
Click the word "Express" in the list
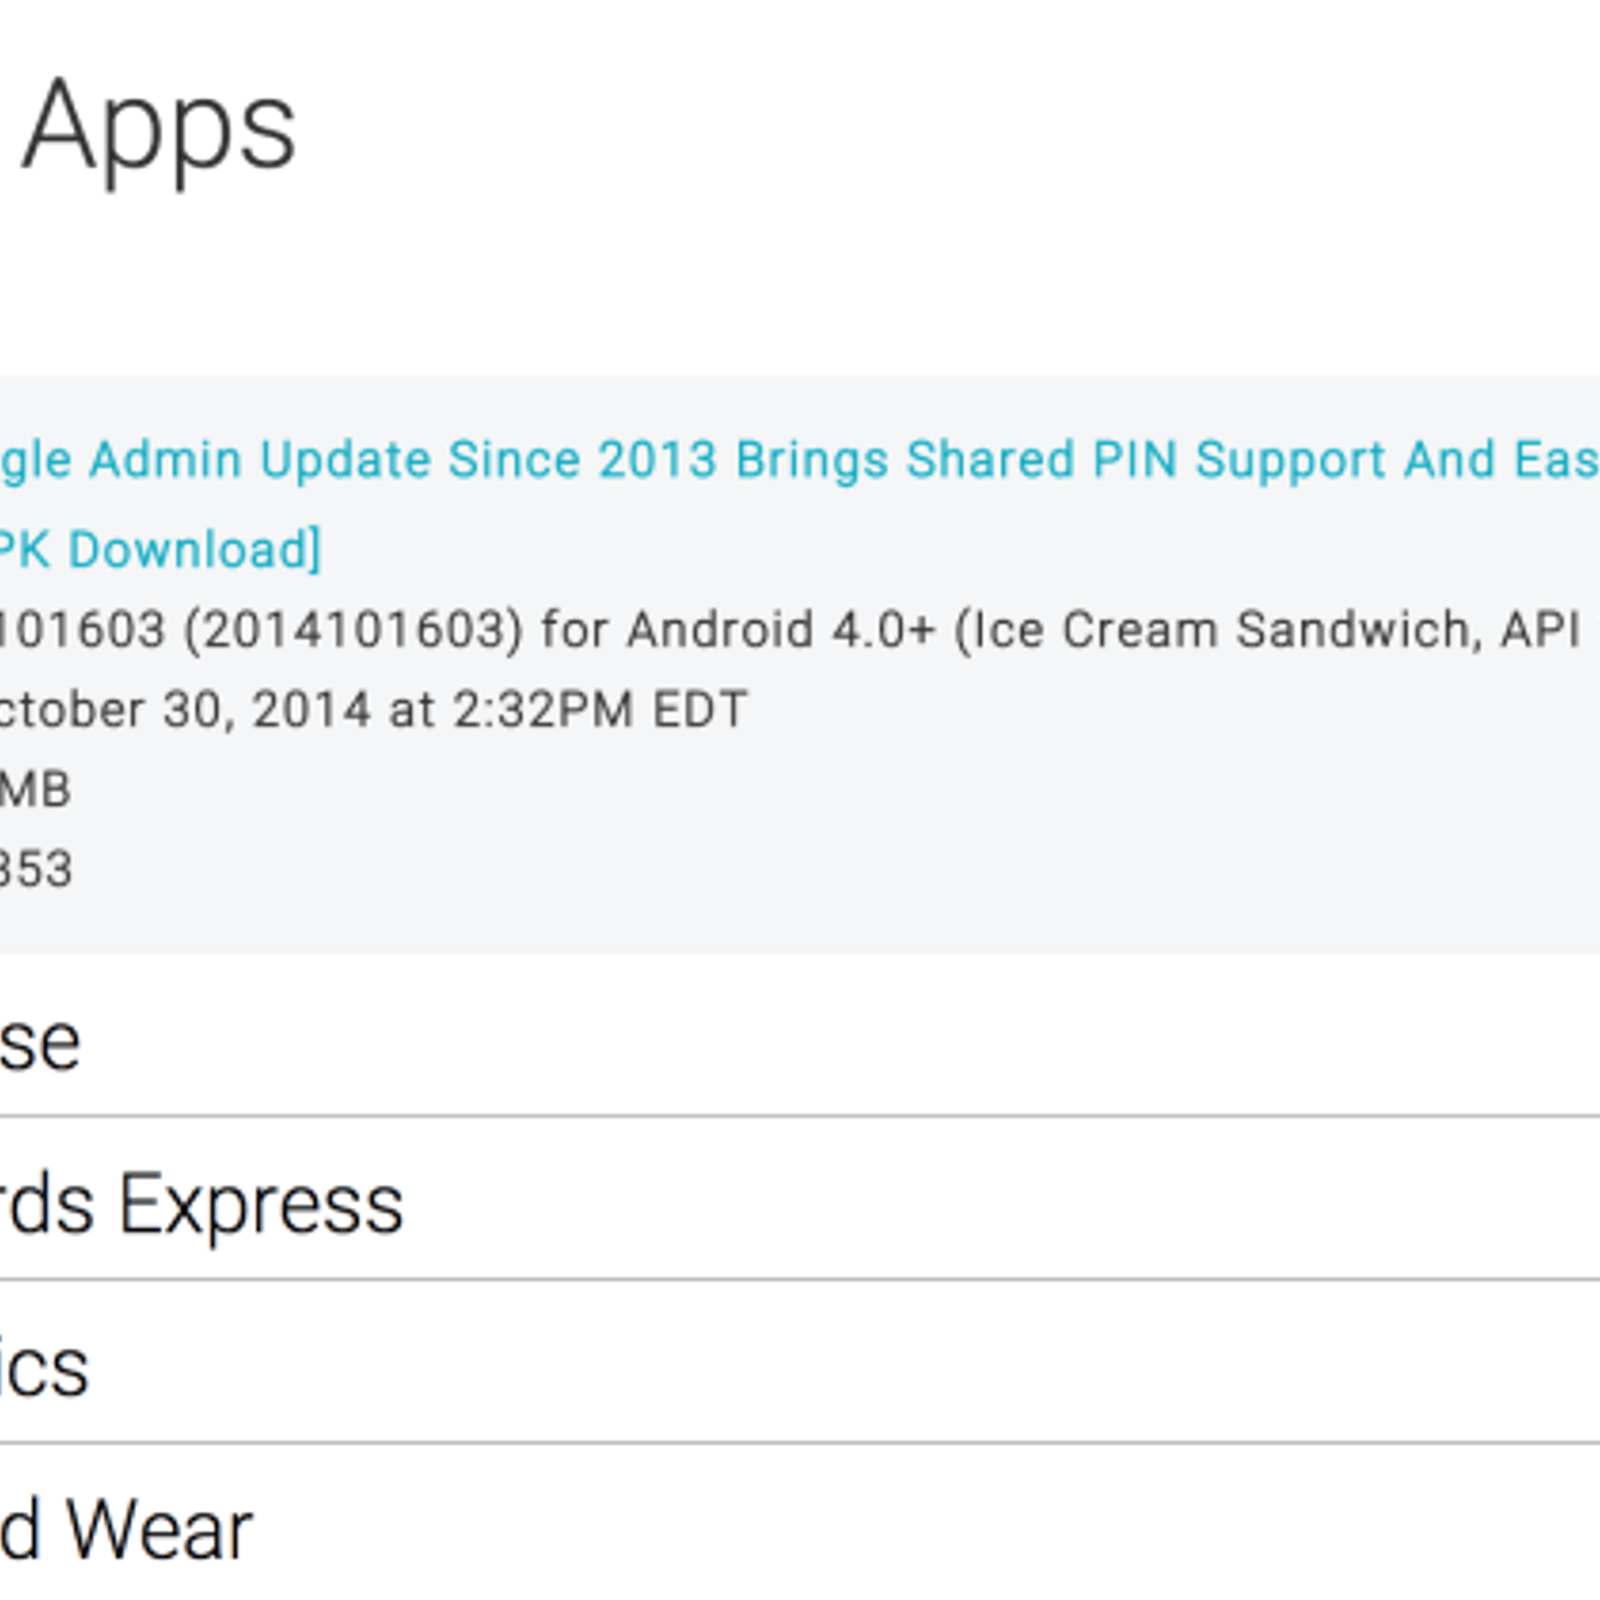coord(261,1204)
